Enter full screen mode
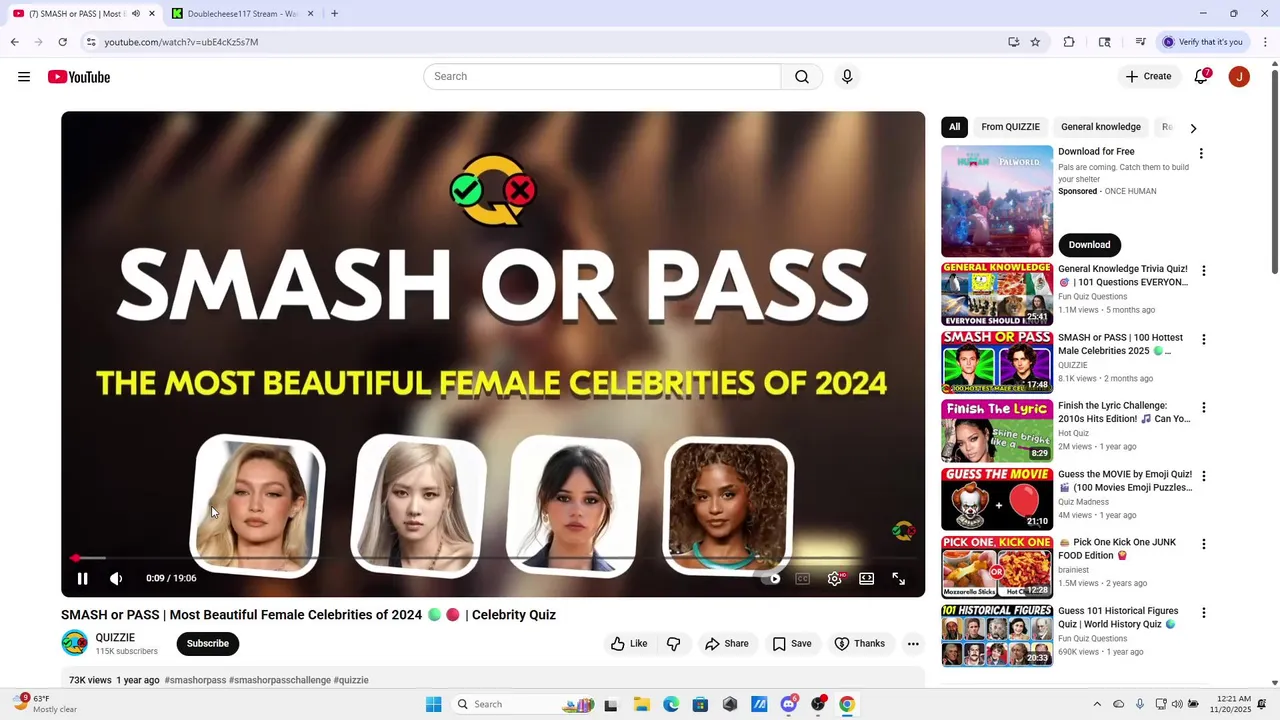This screenshot has height=720, width=1280. [x=899, y=578]
